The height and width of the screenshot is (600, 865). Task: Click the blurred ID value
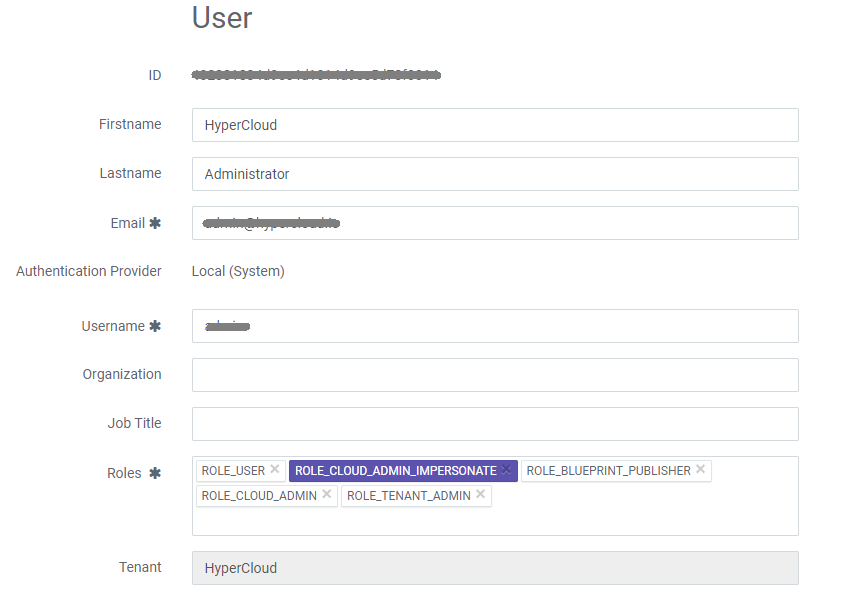point(316,75)
